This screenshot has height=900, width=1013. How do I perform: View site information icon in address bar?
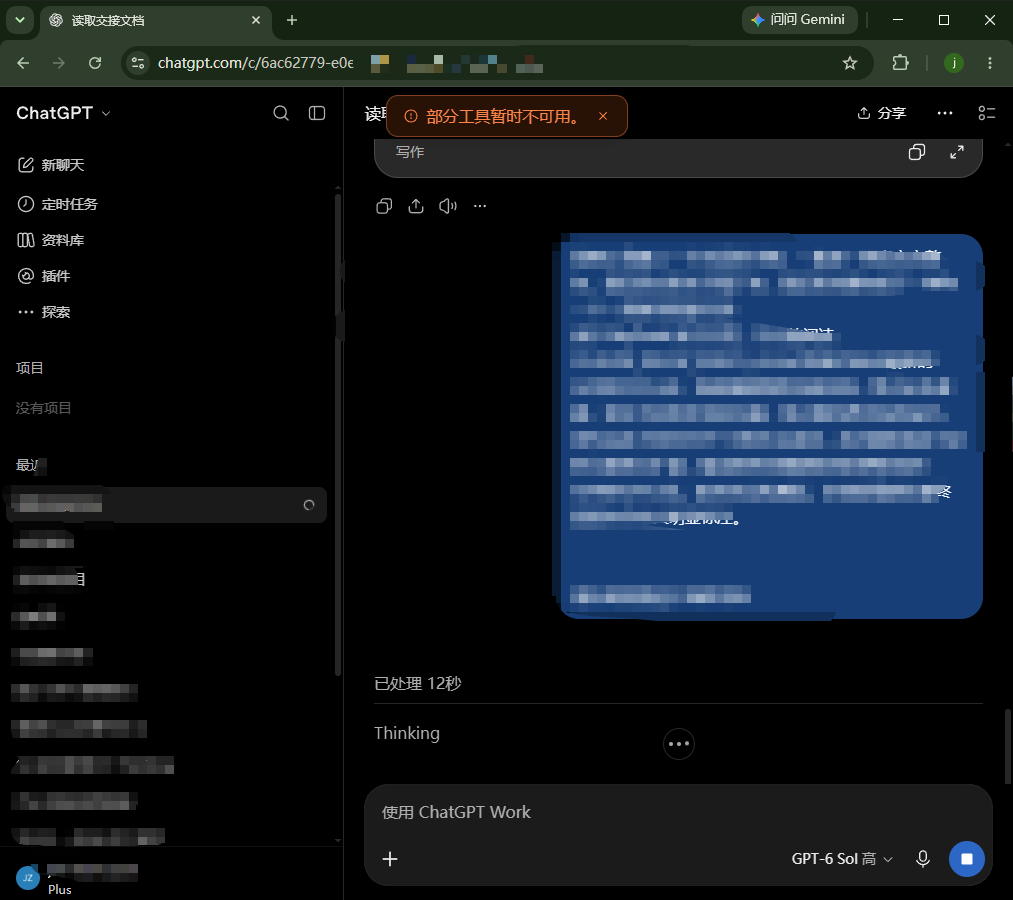[x=138, y=63]
